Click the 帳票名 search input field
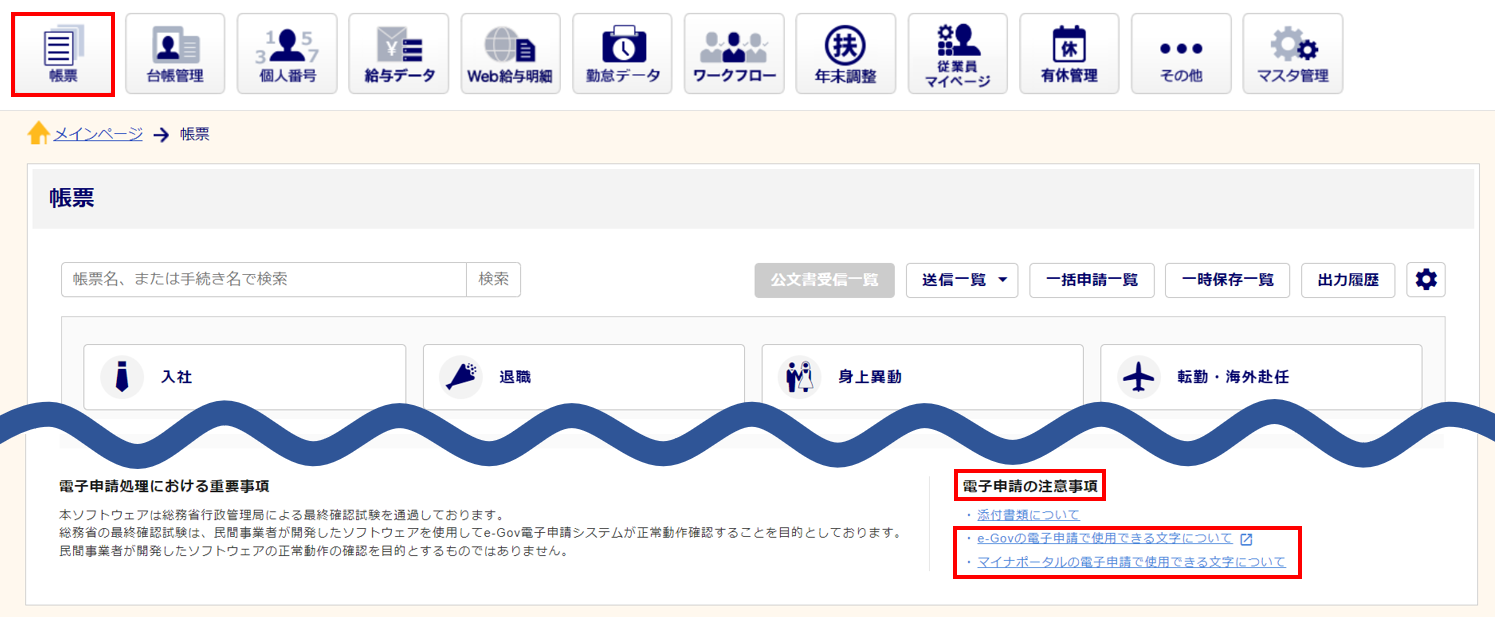Screen dimensions: 1495x617 coord(264,280)
